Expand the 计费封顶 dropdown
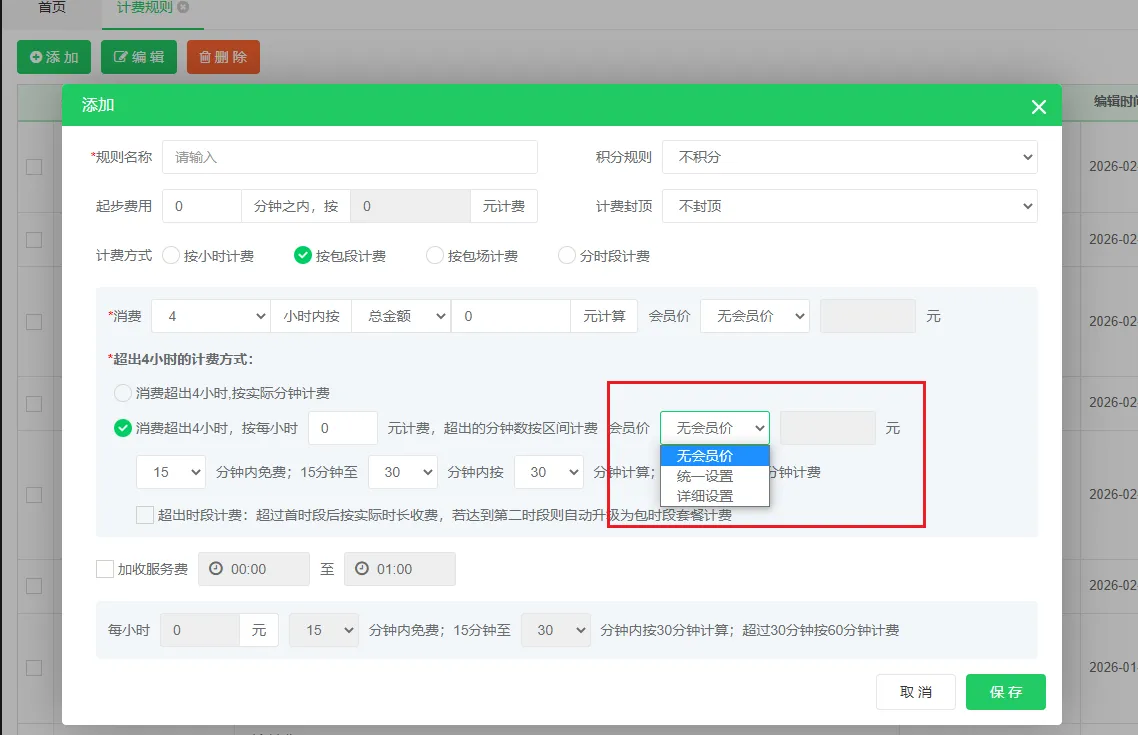 pos(849,206)
